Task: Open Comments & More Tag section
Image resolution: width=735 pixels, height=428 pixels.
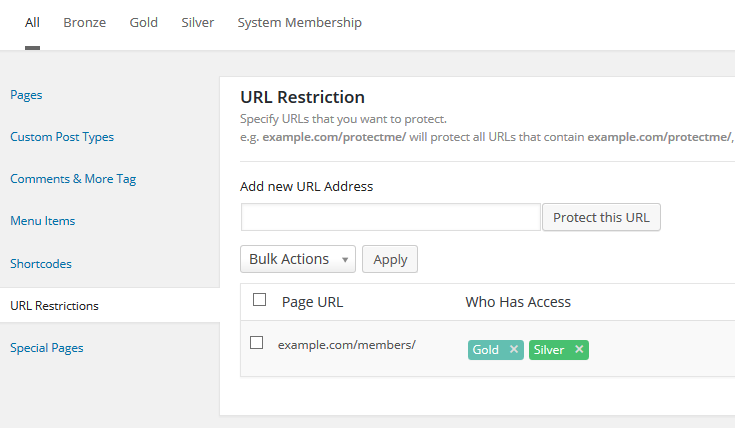Action: [x=73, y=179]
